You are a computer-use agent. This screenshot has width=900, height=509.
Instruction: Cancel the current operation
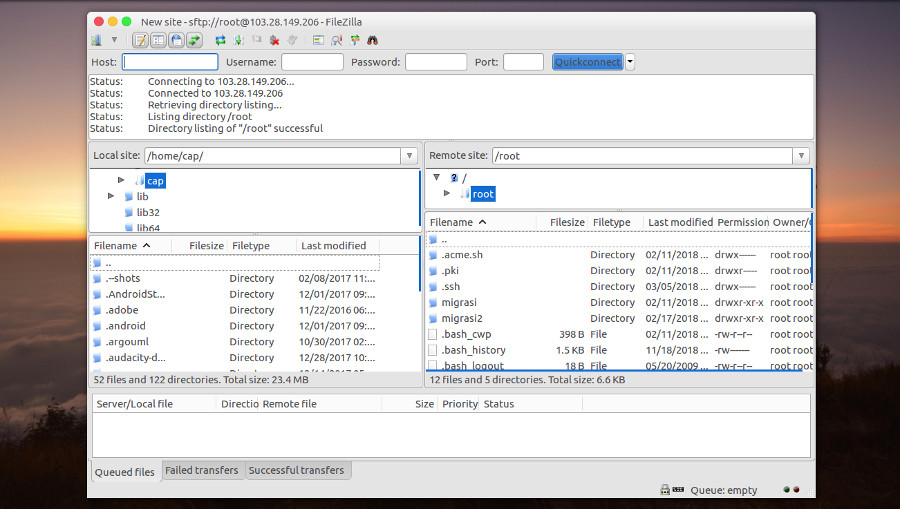[257, 40]
